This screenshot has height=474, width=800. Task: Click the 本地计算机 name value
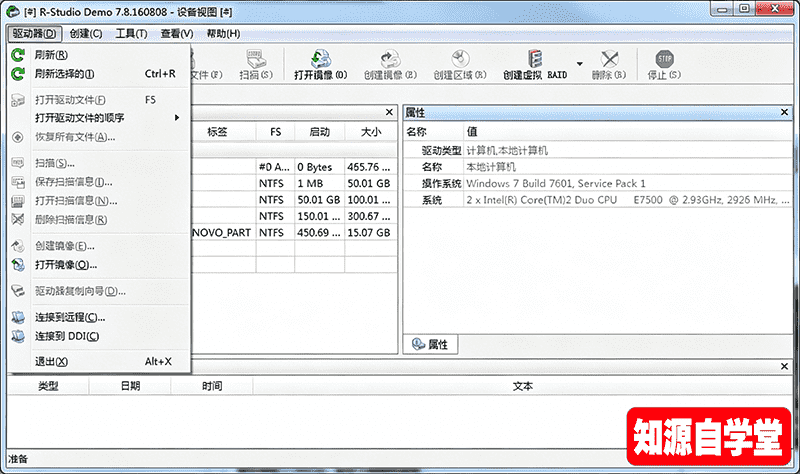tap(491, 167)
